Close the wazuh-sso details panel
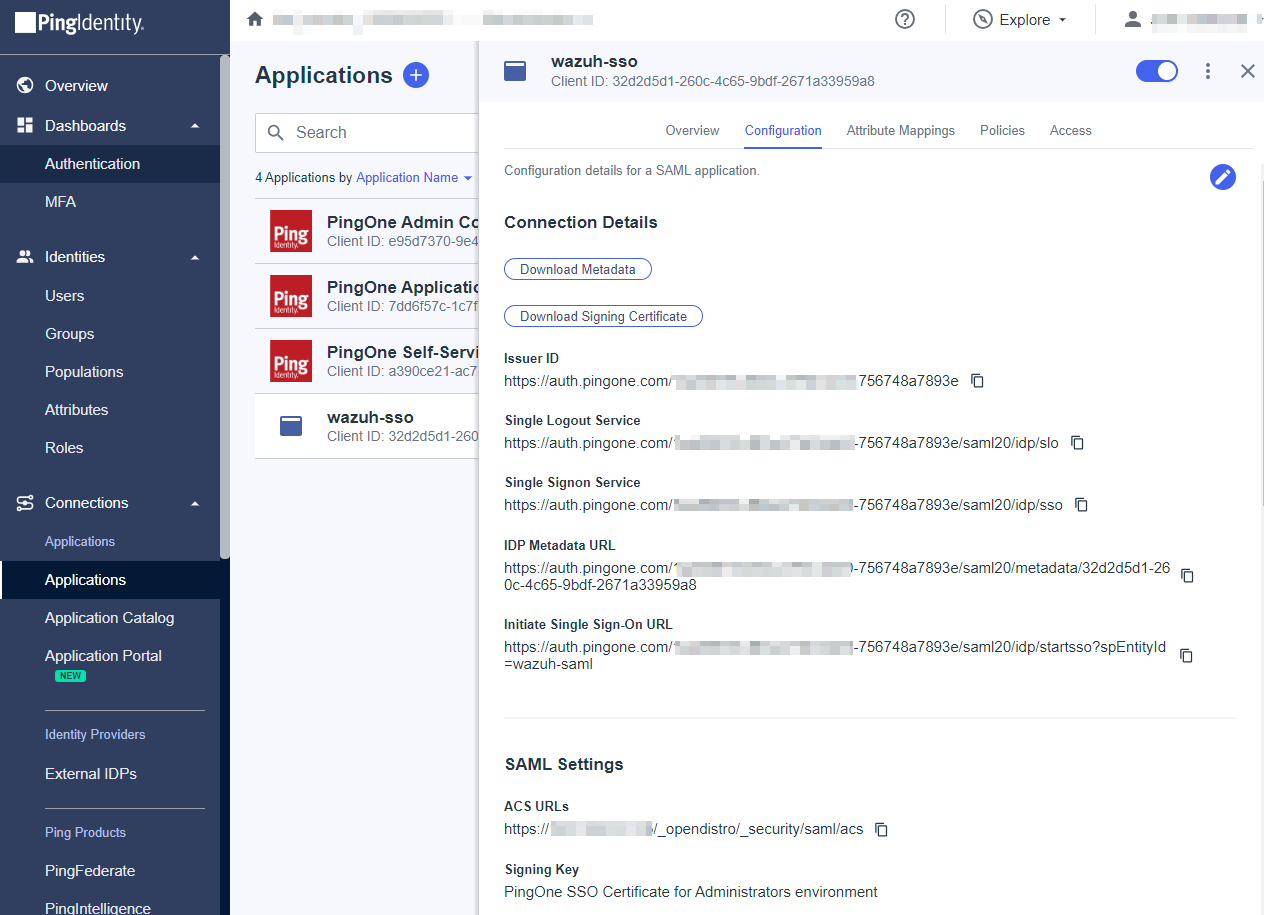The height and width of the screenshot is (915, 1264). coord(1247,71)
